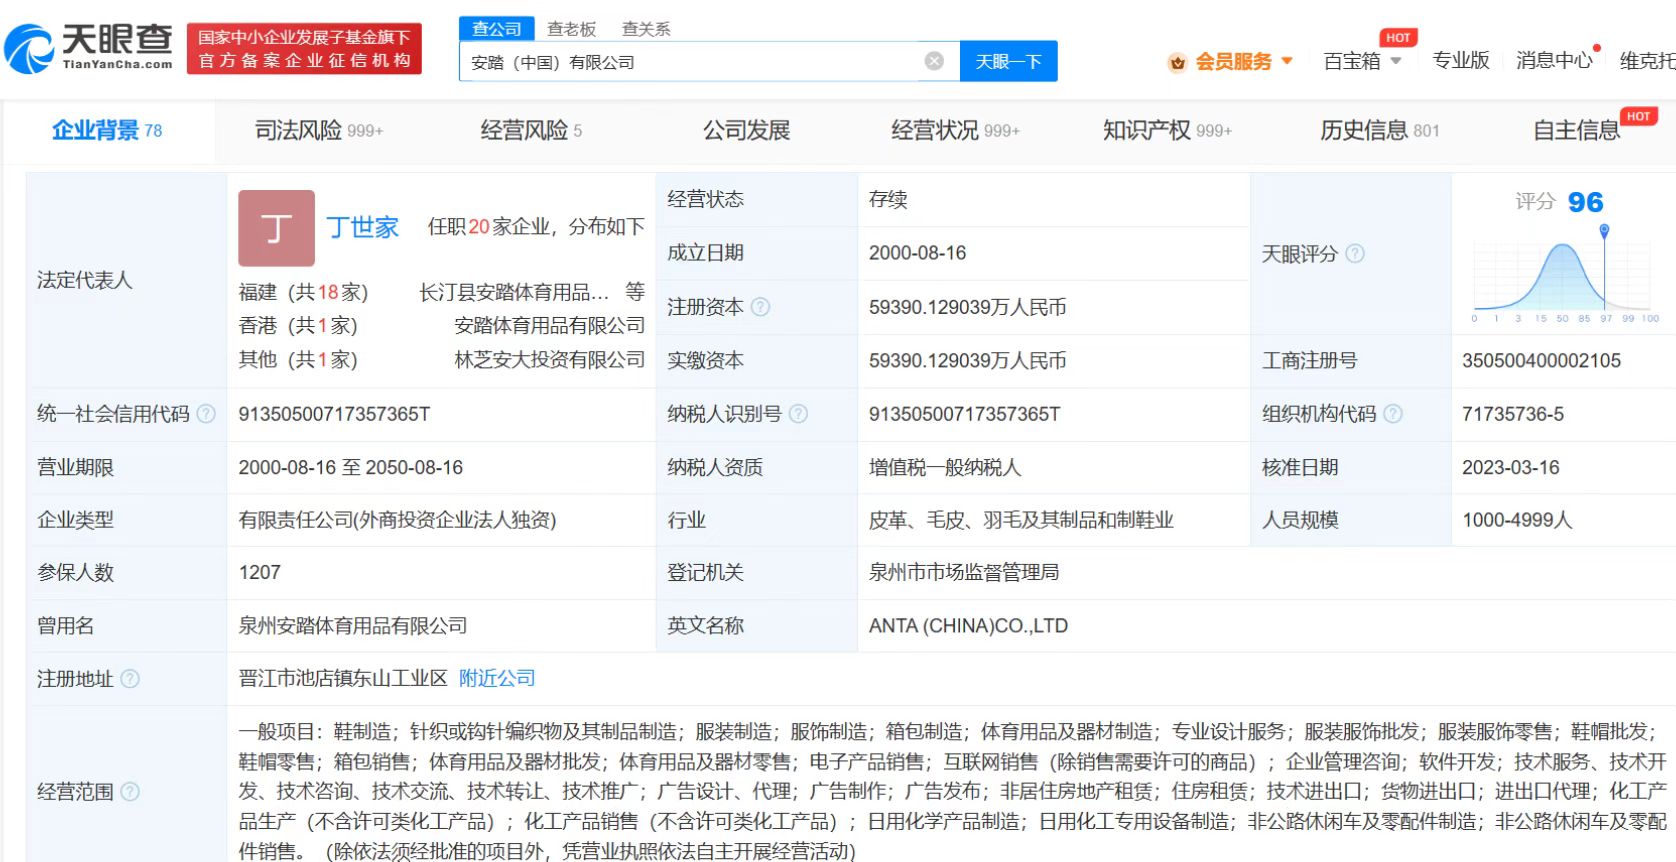Screen dimensions: 1676x862
Task: Open the 企业背景 tab
Action: coord(107,130)
